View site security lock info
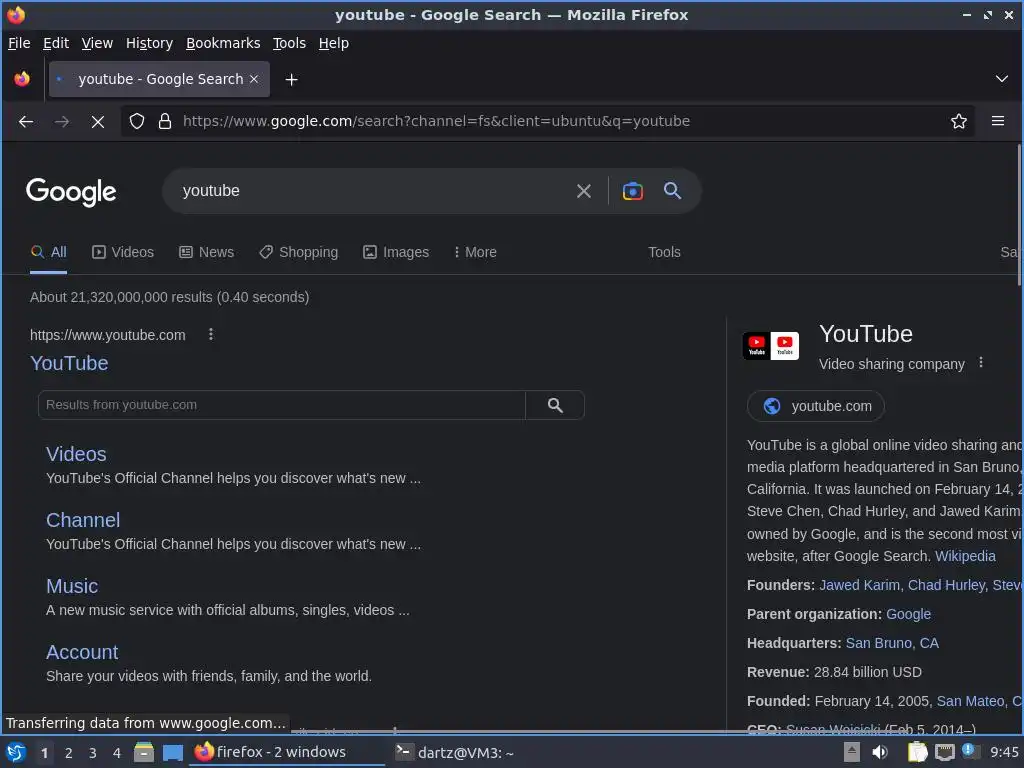 tap(165, 121)
